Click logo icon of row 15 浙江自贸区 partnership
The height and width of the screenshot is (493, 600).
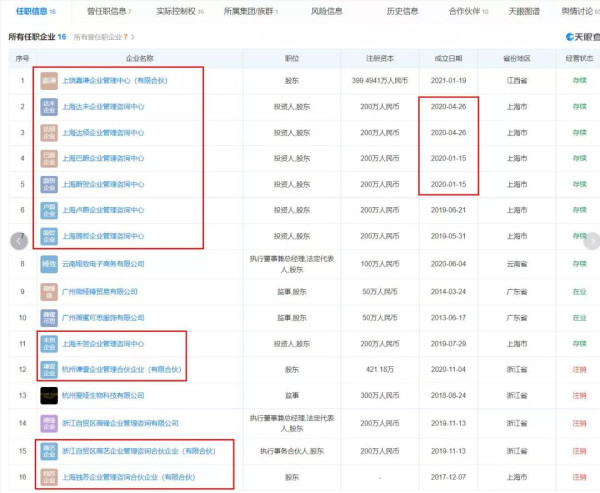click(x=49, y=451)
